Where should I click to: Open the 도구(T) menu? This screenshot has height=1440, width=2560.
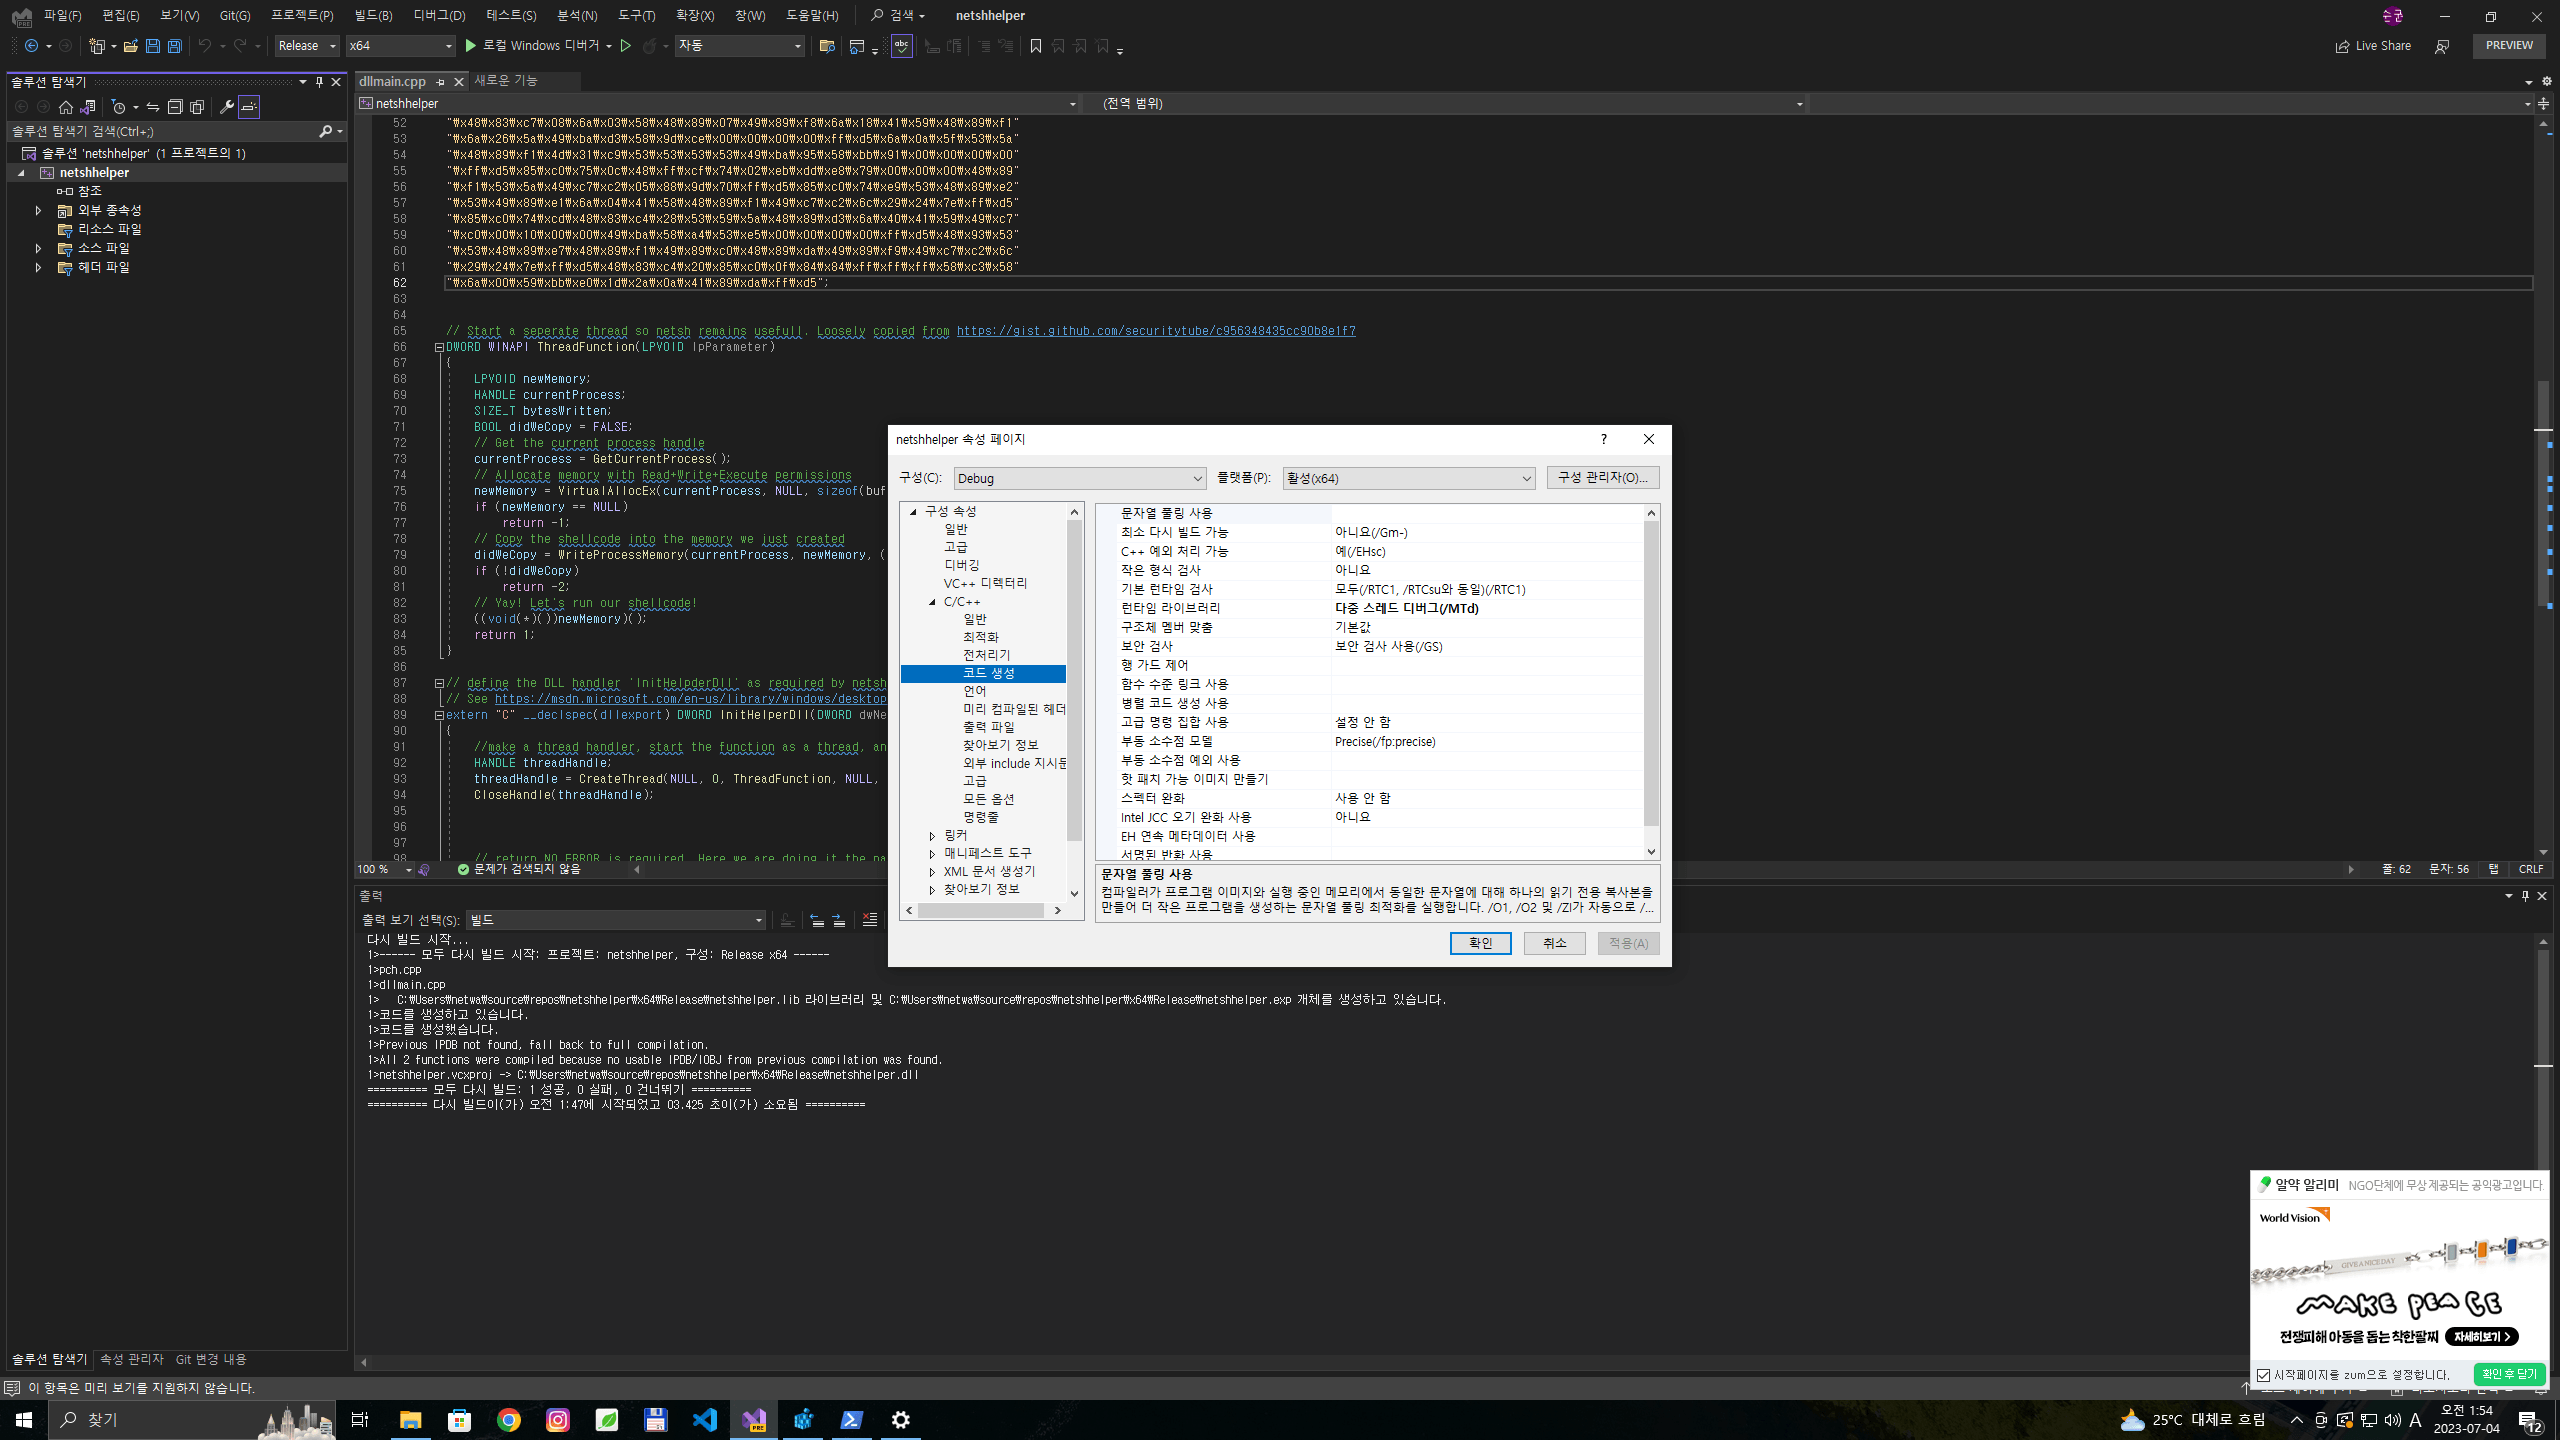point(636,15)
